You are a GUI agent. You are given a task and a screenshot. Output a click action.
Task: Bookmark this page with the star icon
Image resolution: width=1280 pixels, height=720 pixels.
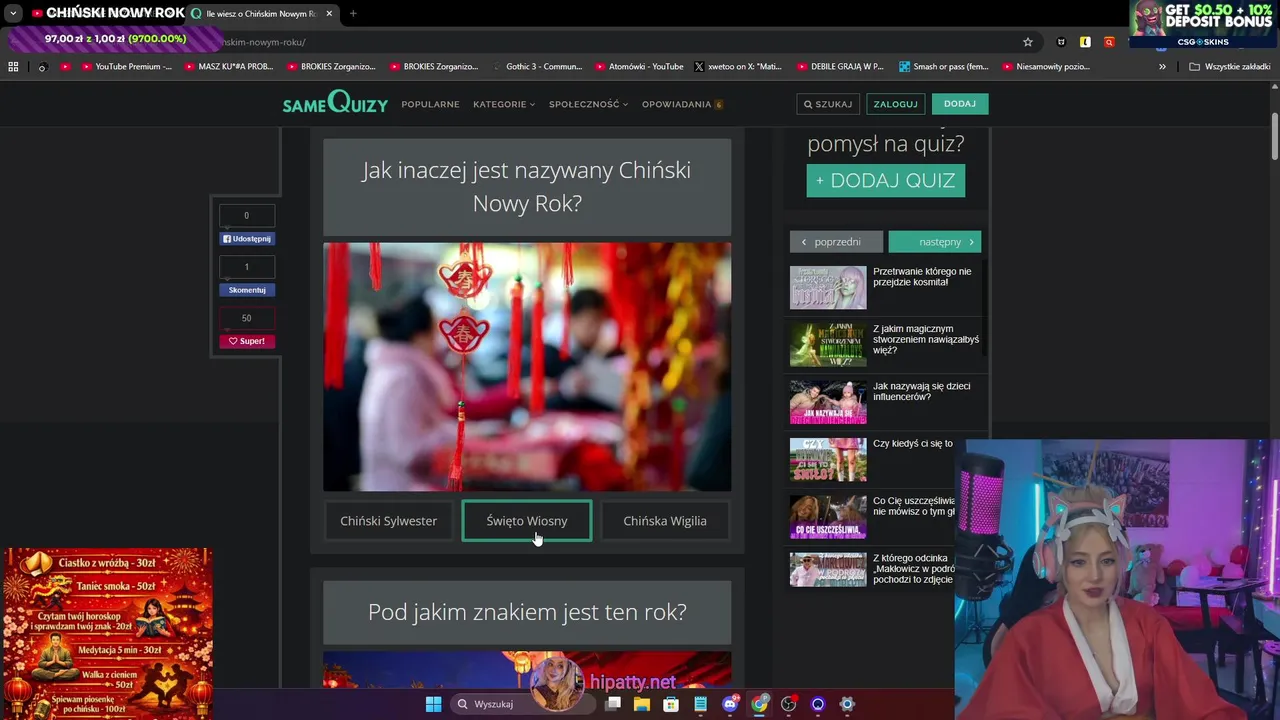pyautogui.click(x=1027, y=42)
